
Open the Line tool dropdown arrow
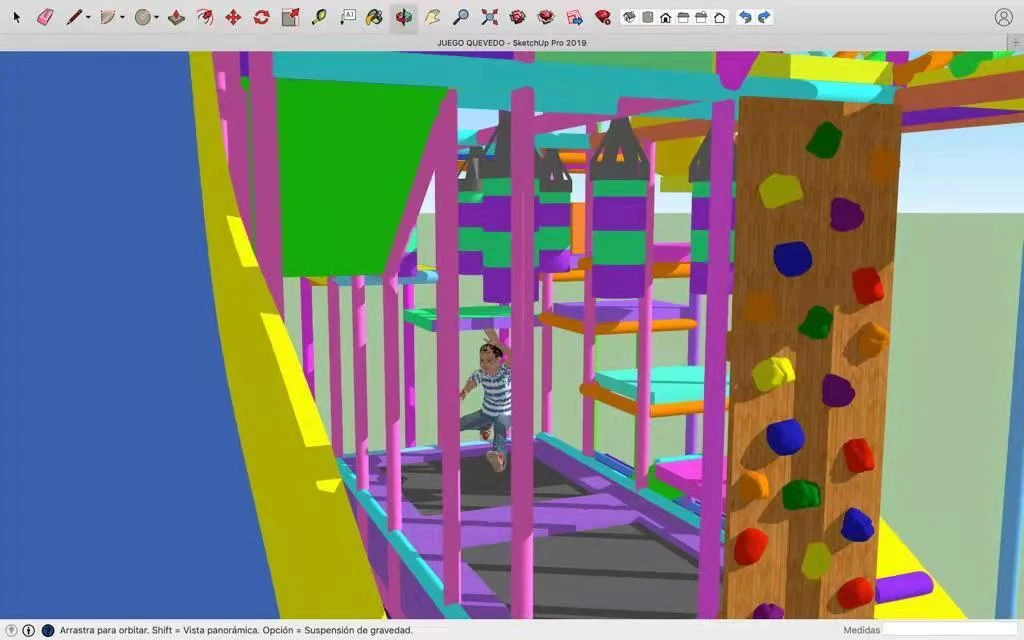click(88, 18)
